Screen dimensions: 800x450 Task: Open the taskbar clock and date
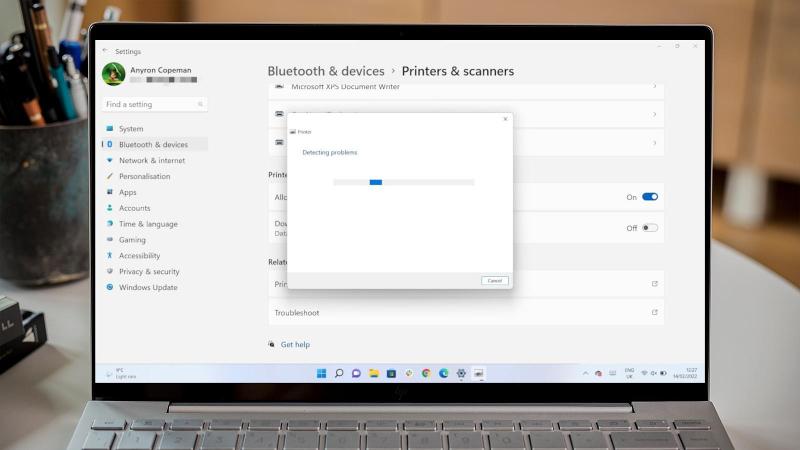tap(685, 373)
